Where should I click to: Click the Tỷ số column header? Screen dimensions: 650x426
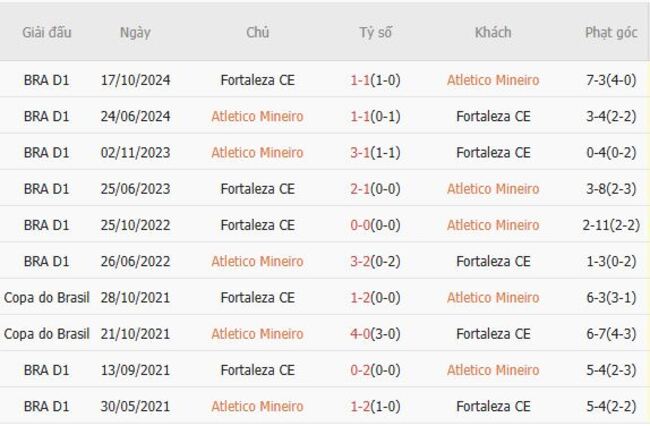376,32
